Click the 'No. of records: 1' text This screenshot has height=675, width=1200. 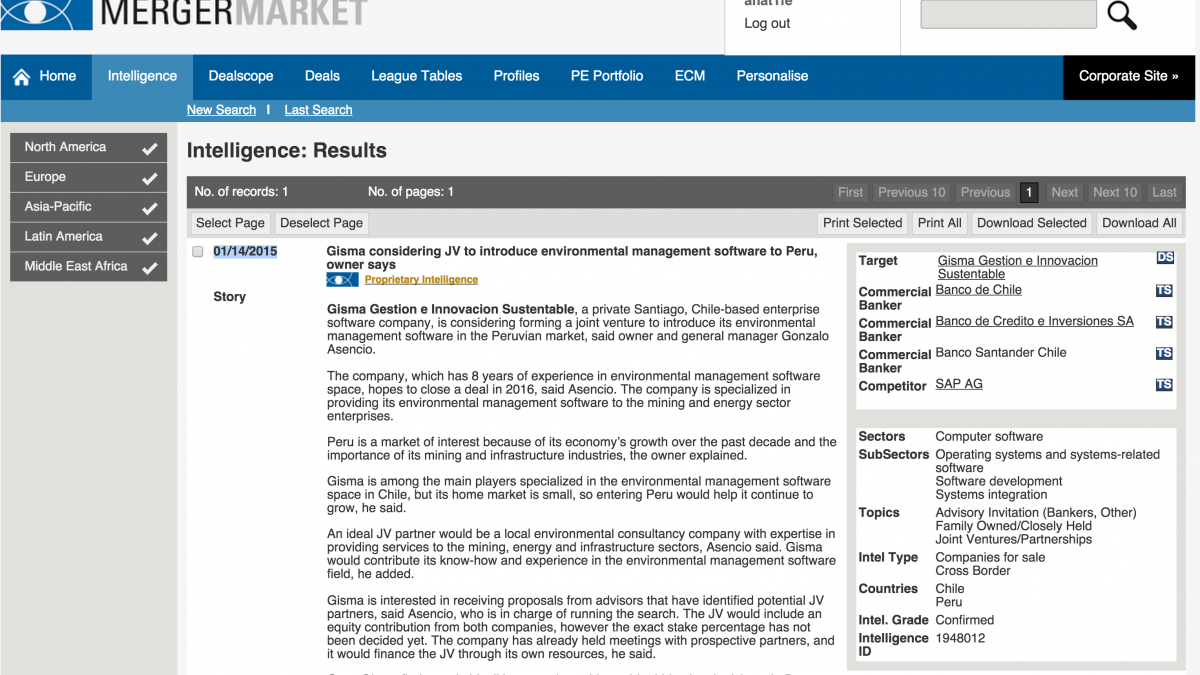point(241,192)
